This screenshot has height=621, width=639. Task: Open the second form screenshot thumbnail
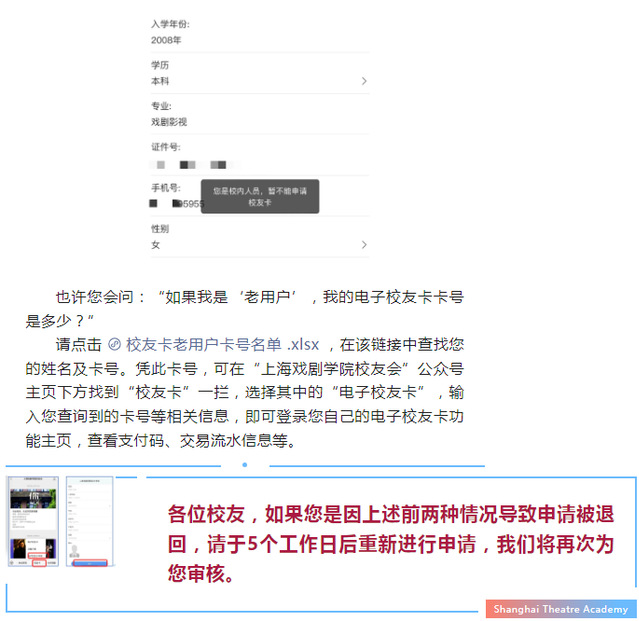[89, 522]
